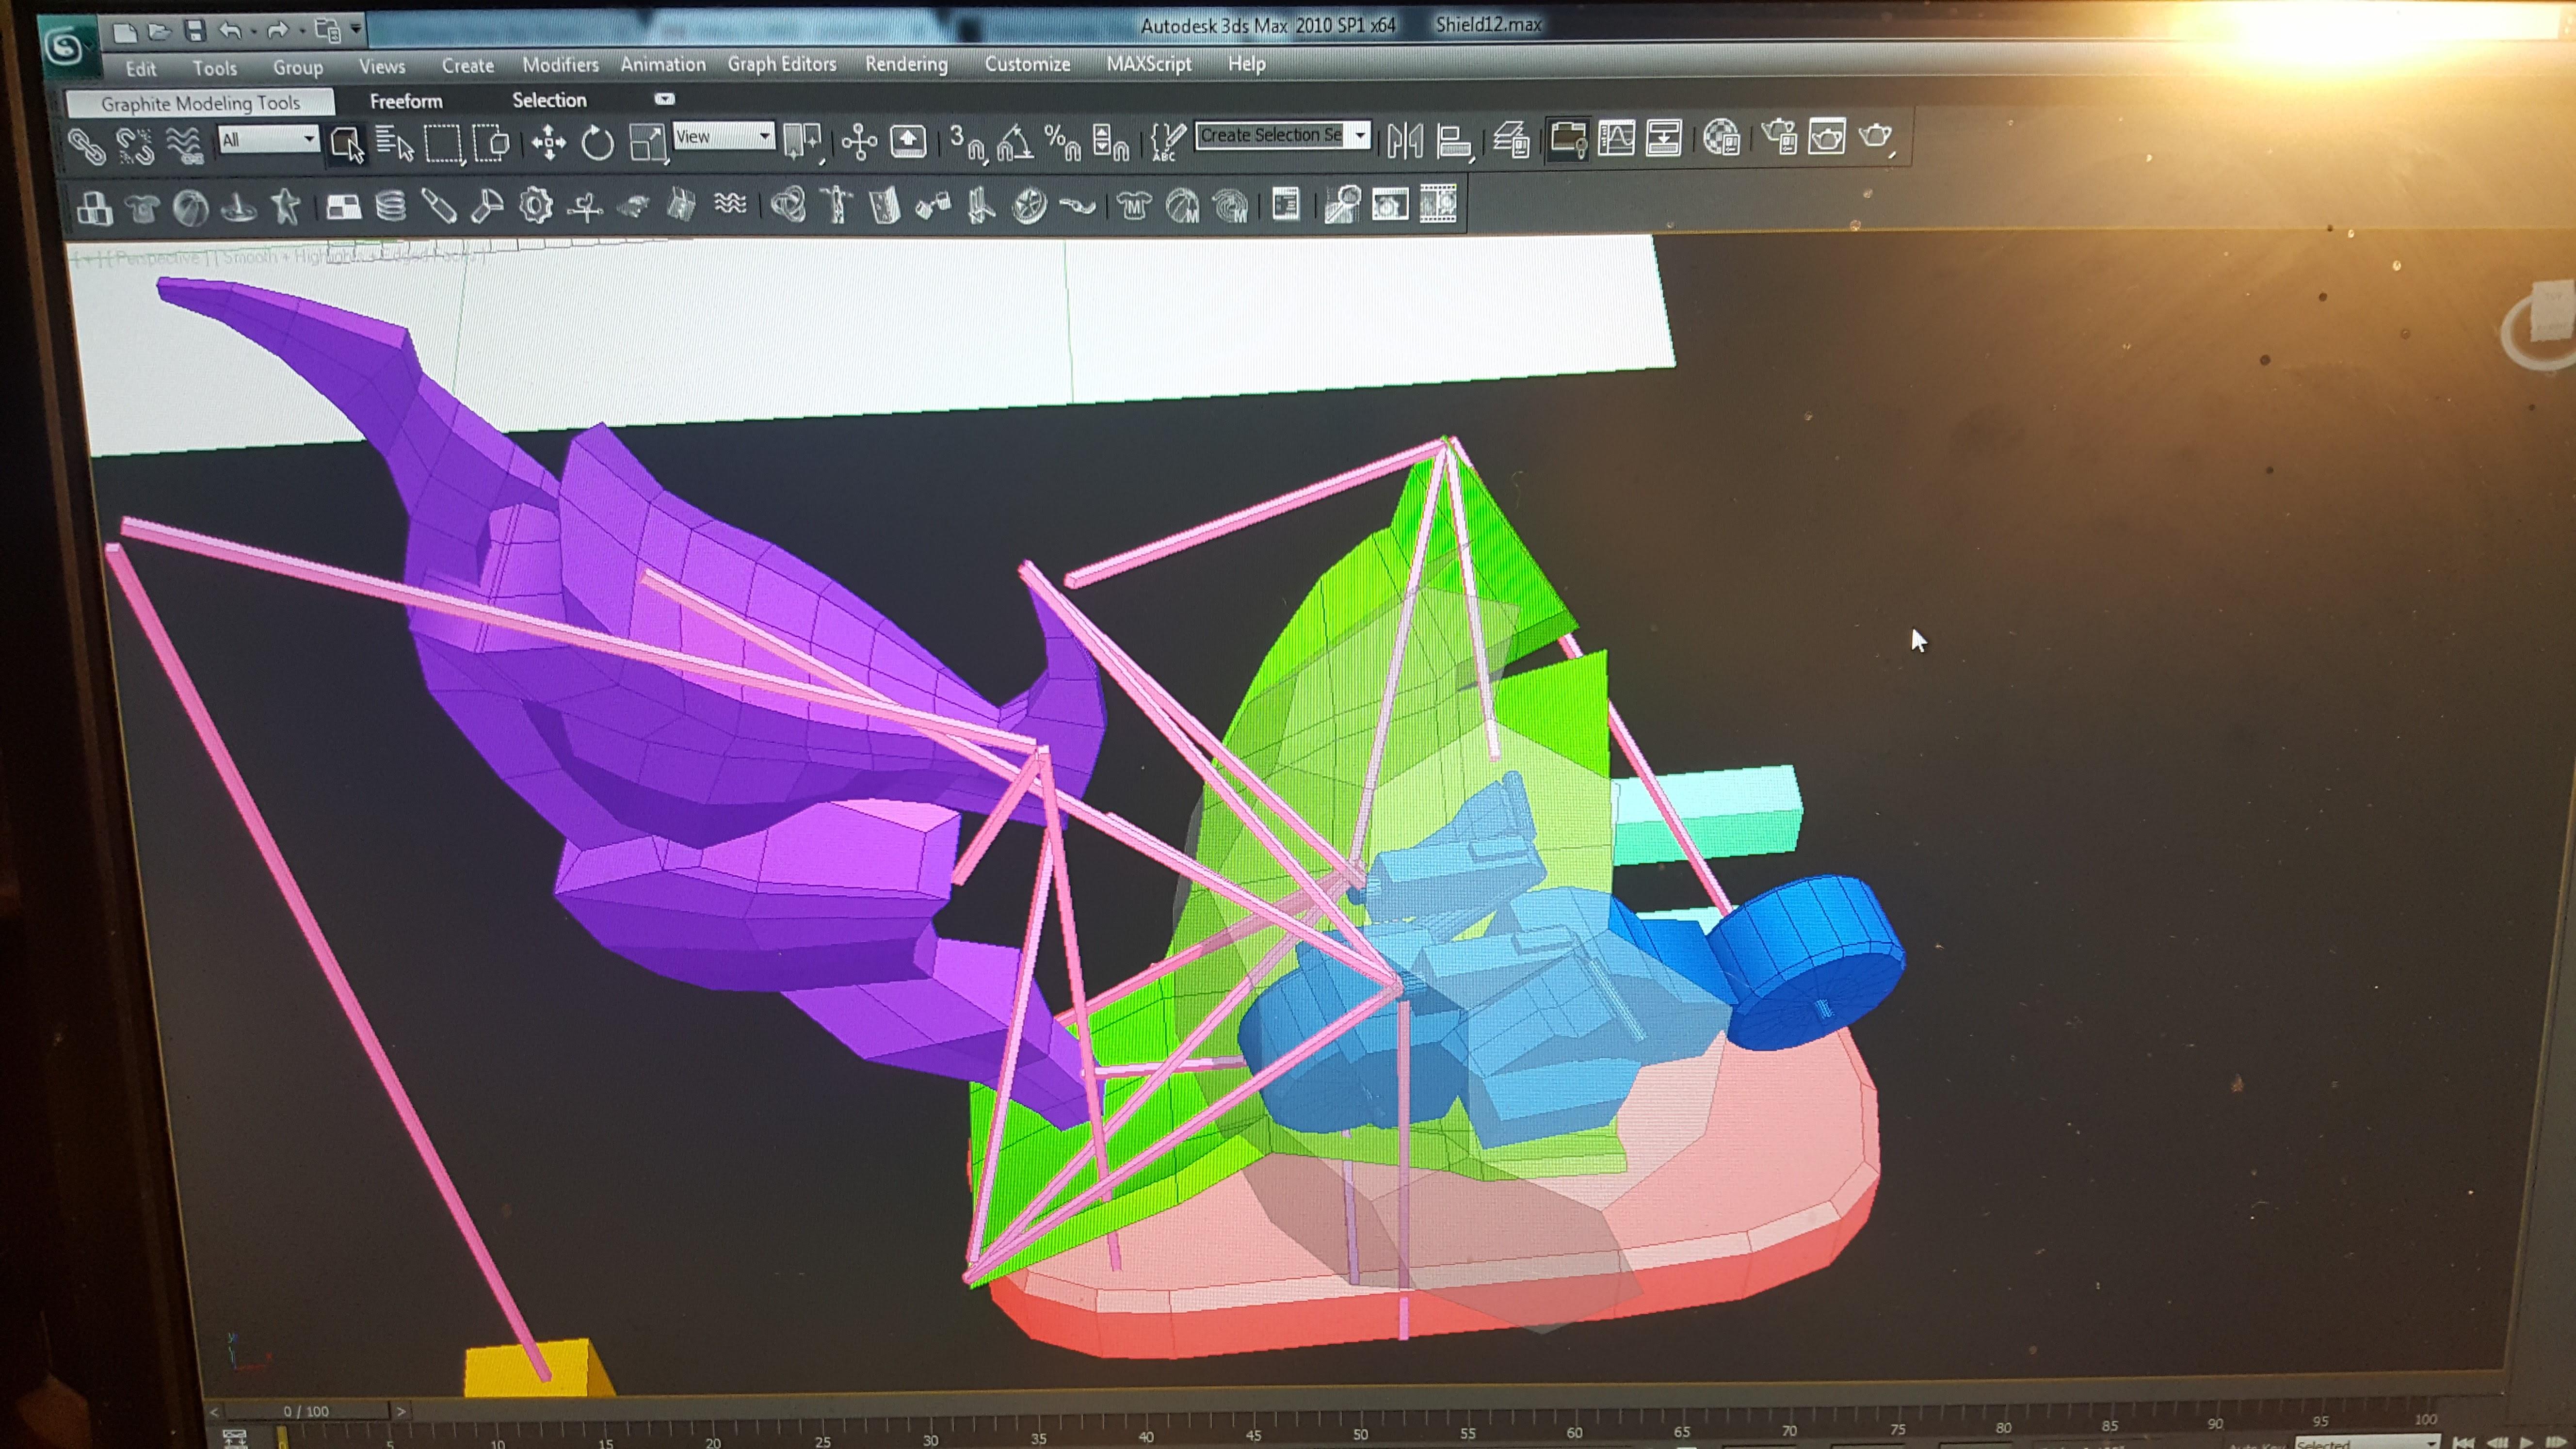
Task: Activate the Select and Rotate tool
Action: coord(597,142)
